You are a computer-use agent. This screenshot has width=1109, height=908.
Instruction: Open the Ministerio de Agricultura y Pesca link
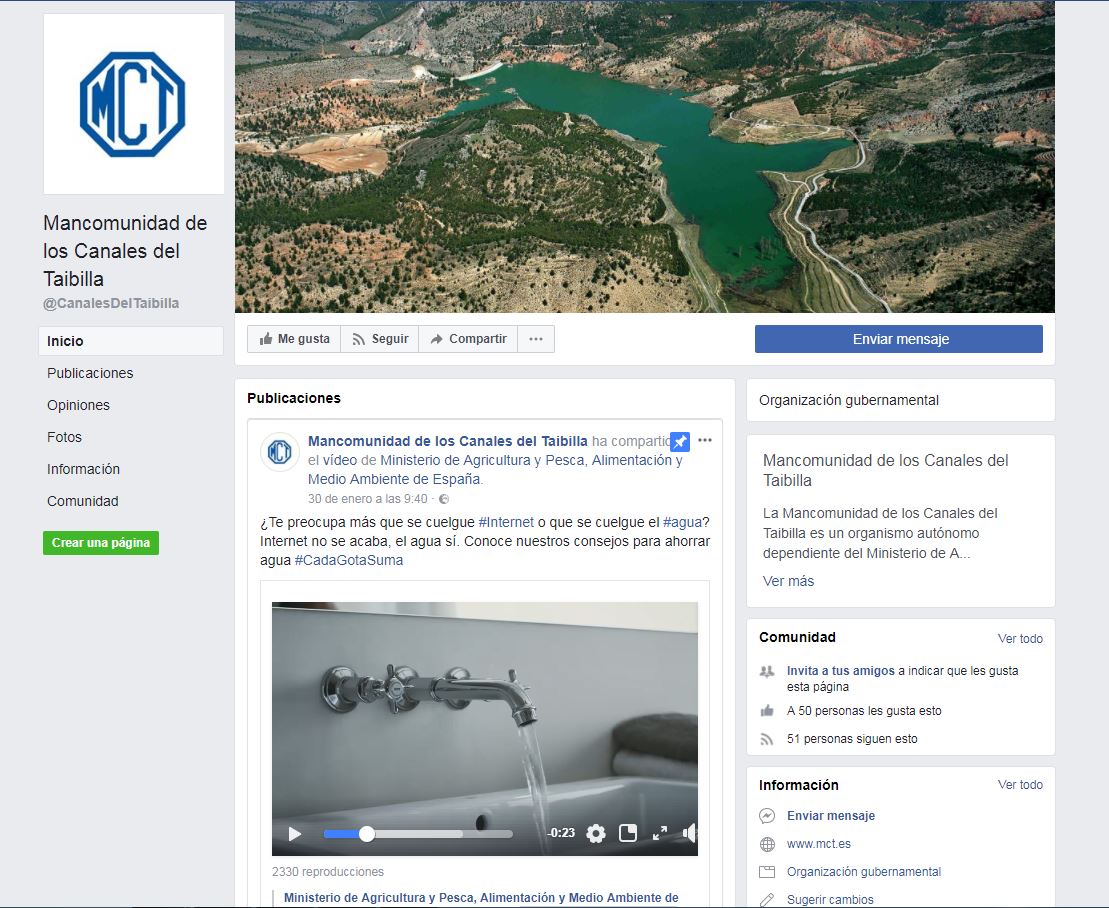click(495, 470)
